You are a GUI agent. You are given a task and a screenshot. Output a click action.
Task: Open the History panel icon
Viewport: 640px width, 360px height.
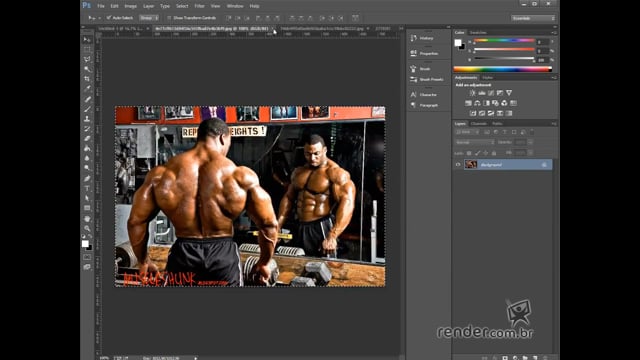click(x=413, y=38)
